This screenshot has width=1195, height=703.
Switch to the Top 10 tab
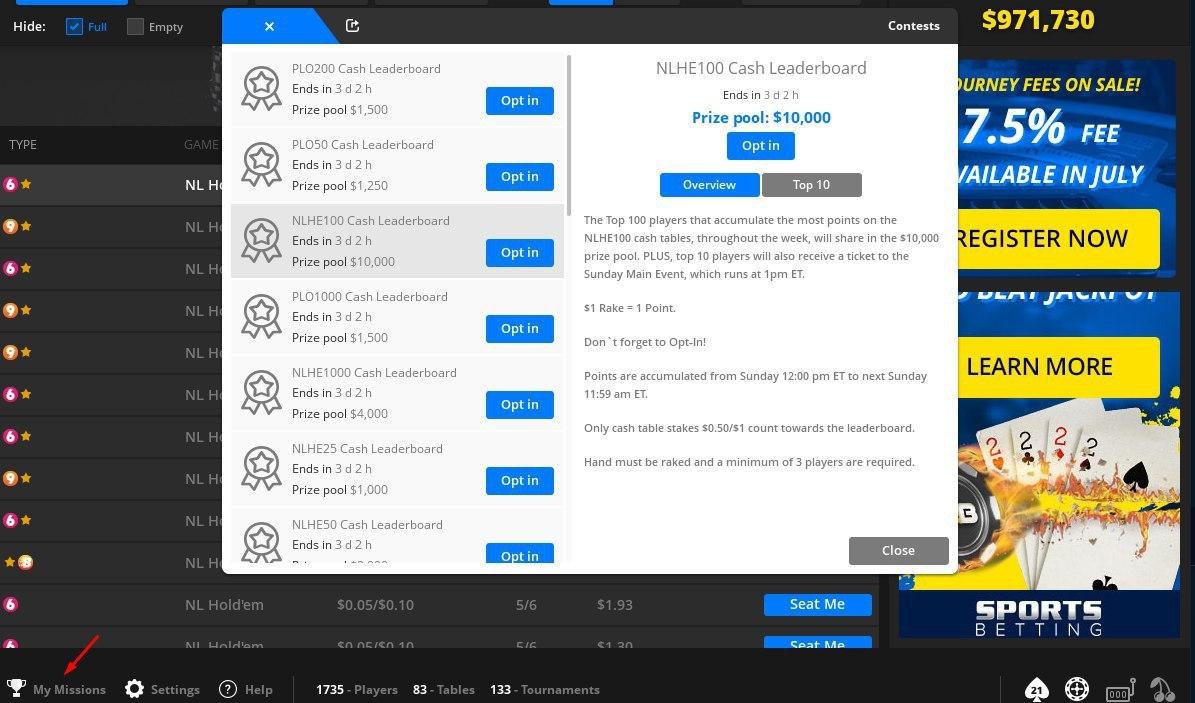(812, 185)
